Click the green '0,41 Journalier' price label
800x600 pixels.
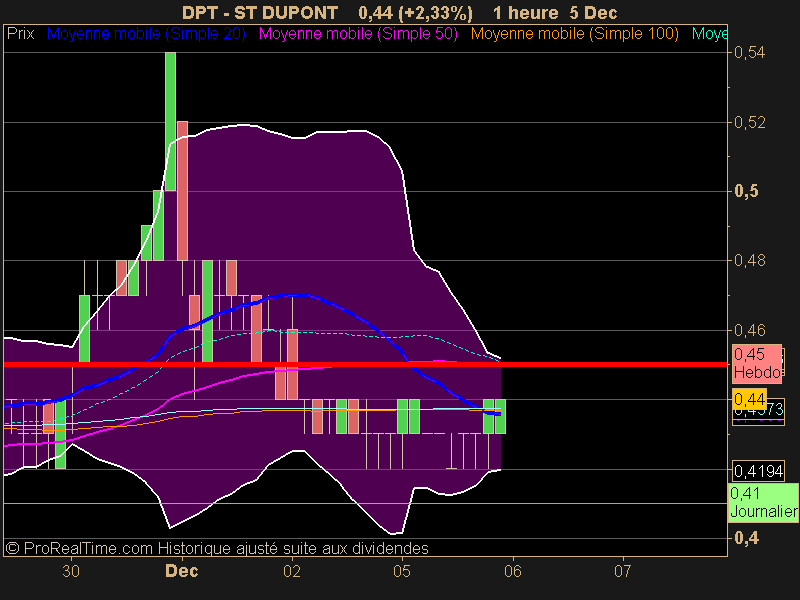point(763,503)
